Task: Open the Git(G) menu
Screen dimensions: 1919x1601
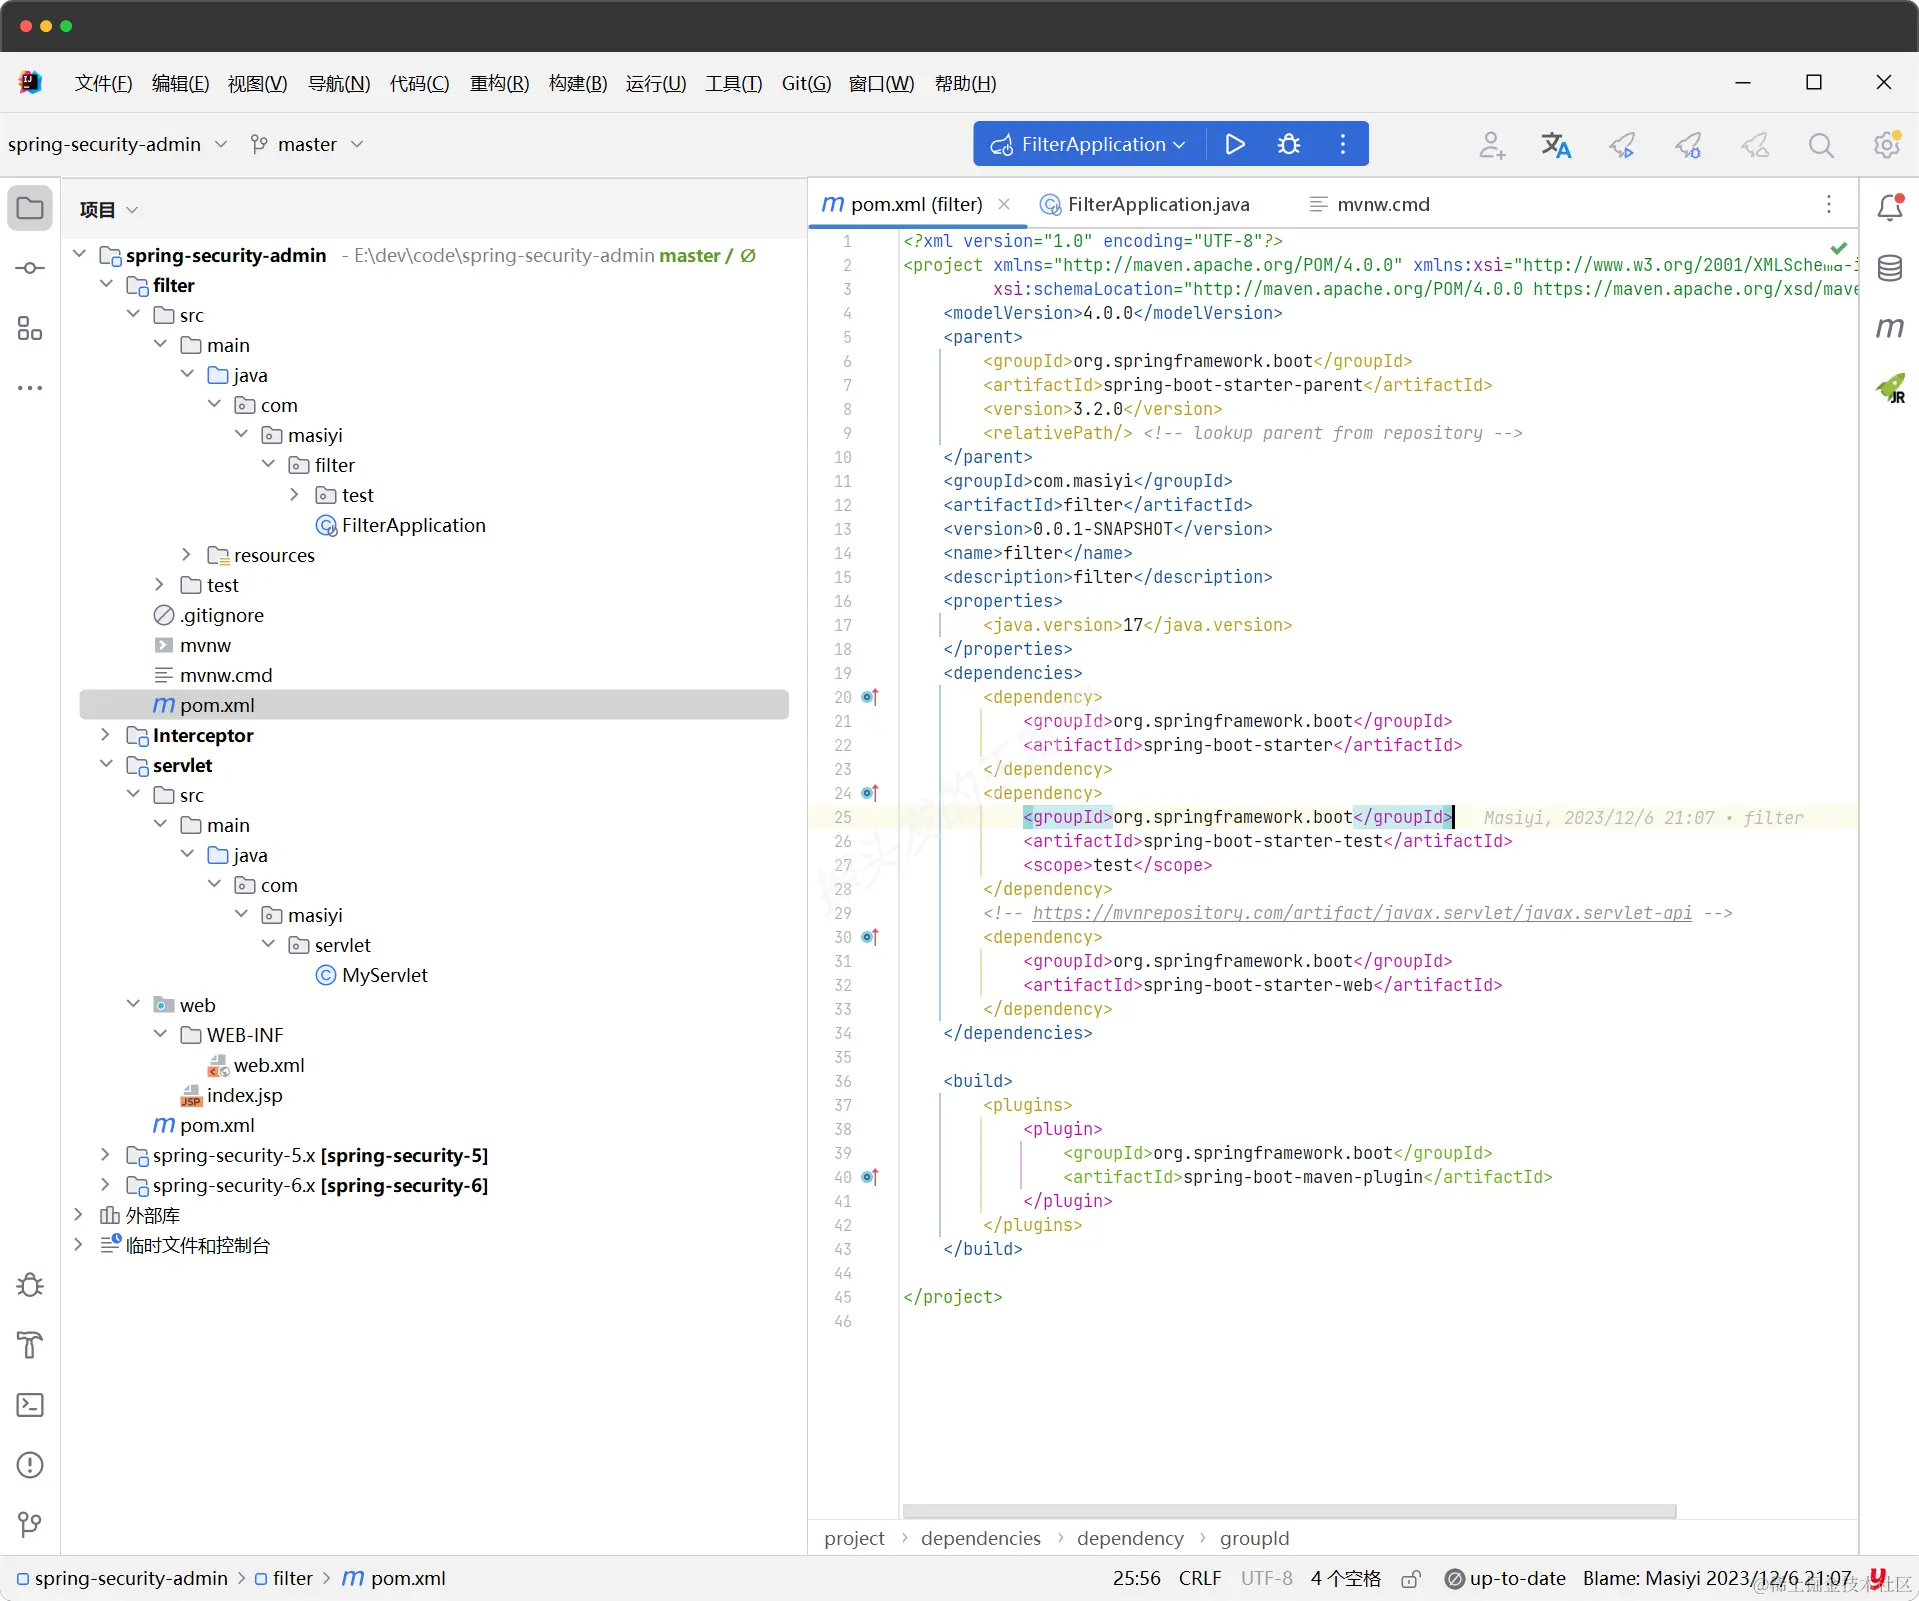Action: [x=806, y=84]
